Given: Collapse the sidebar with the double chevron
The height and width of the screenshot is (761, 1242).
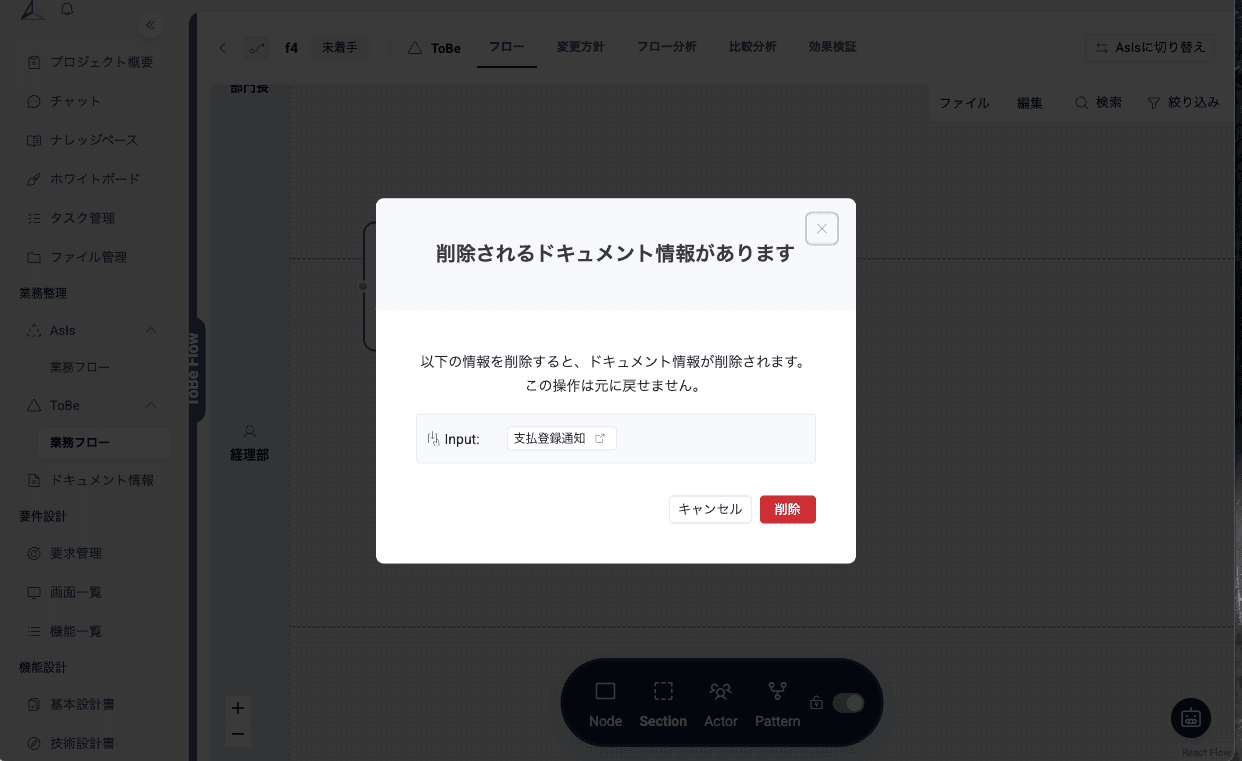Looking at the screenshot, I should click(x=150, y=24).
